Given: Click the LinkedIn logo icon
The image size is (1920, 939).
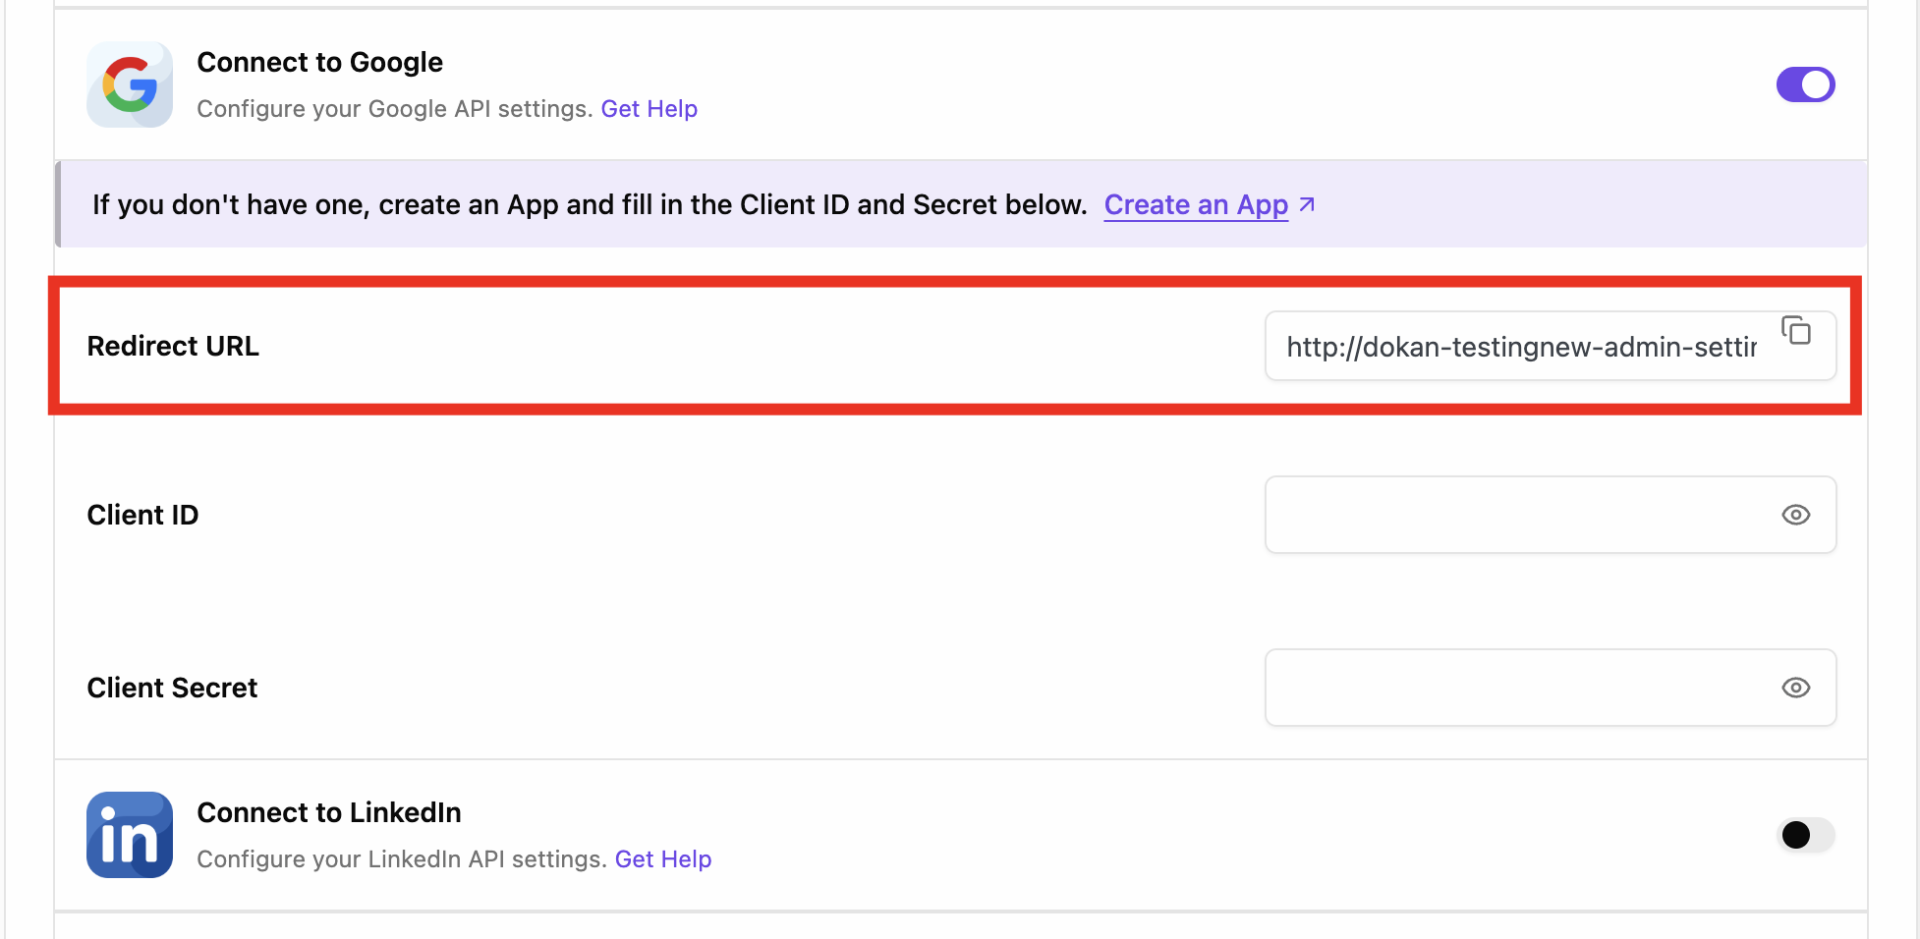Looking at the screenshot, I should pyautogui.click(x=129, y=835).
